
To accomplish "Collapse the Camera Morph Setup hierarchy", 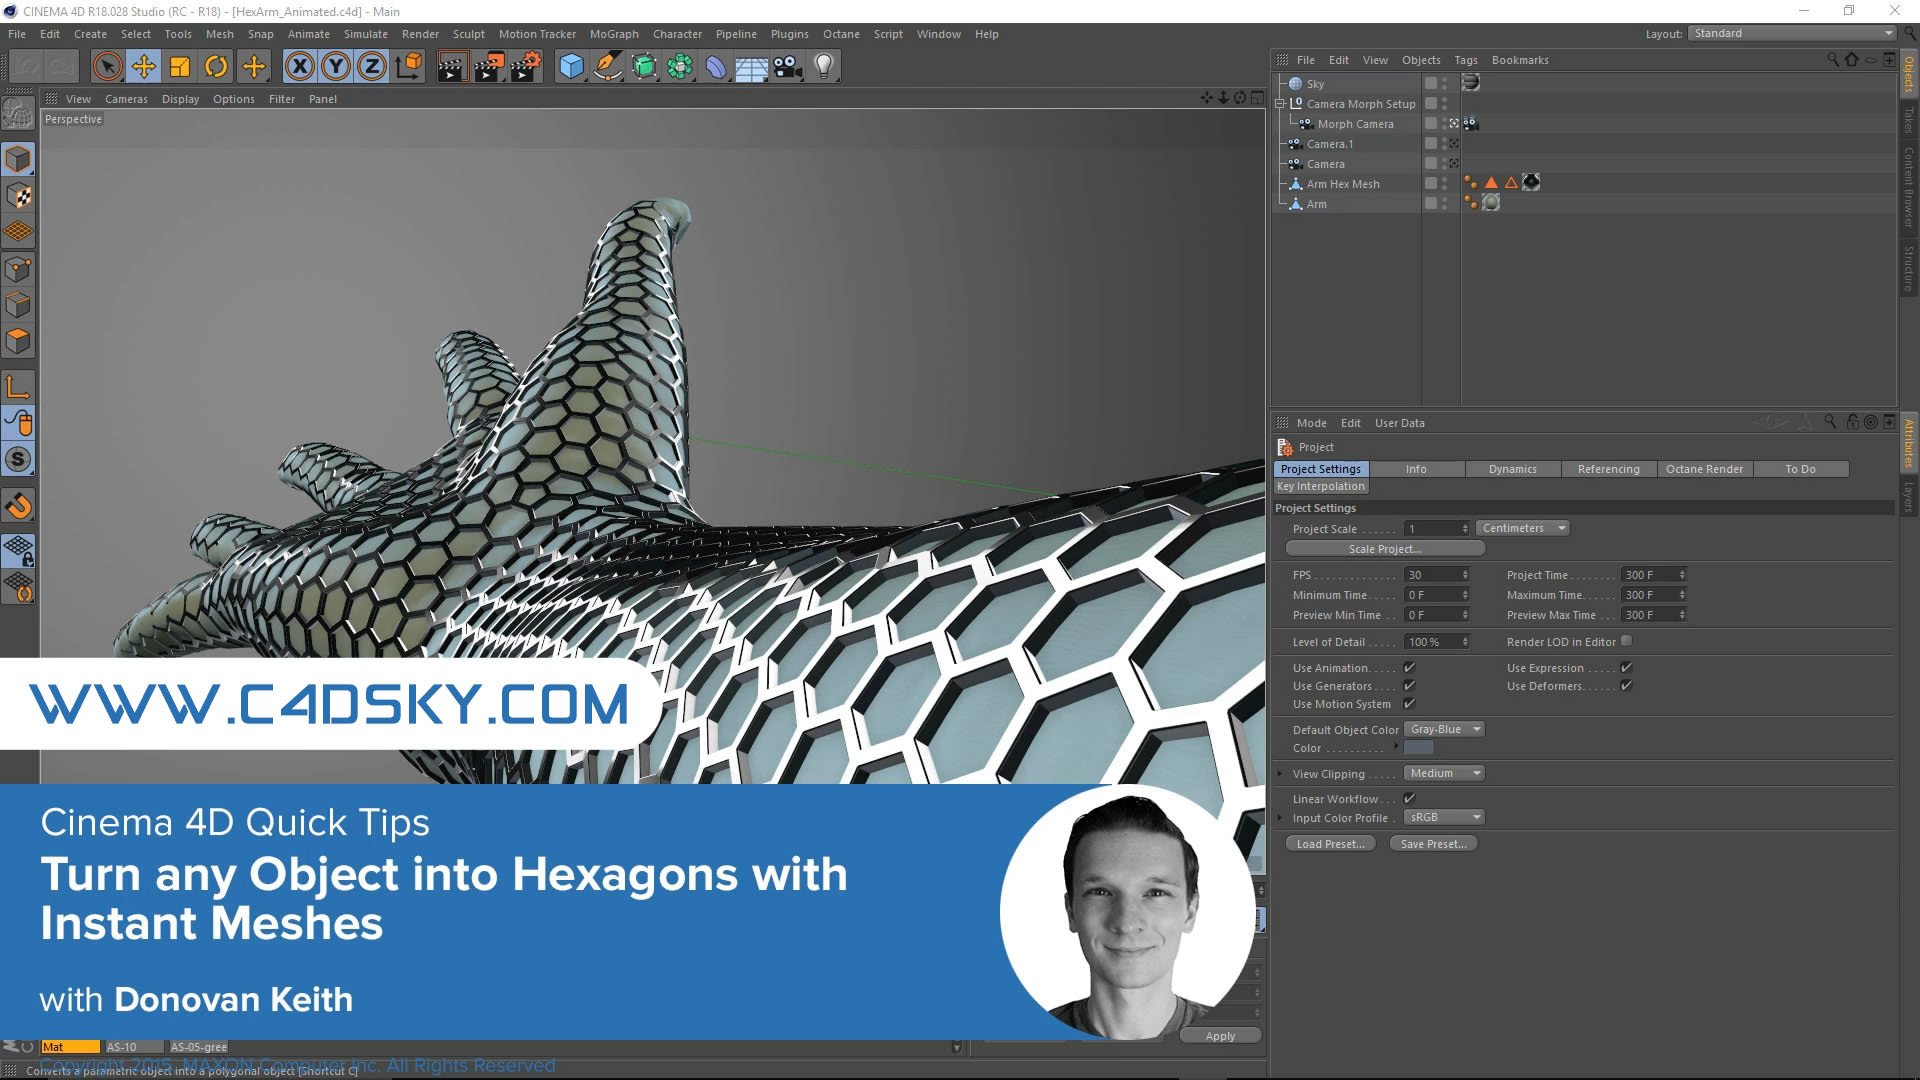I will pyautogui.click(x=1281, y=103).
